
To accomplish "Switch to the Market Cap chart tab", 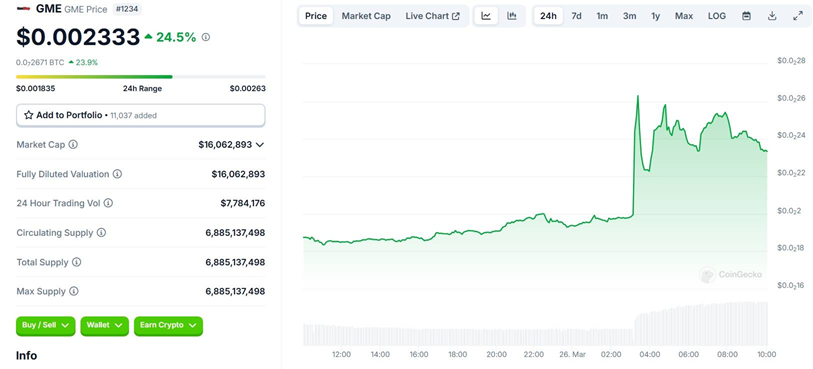I will 366,16.
